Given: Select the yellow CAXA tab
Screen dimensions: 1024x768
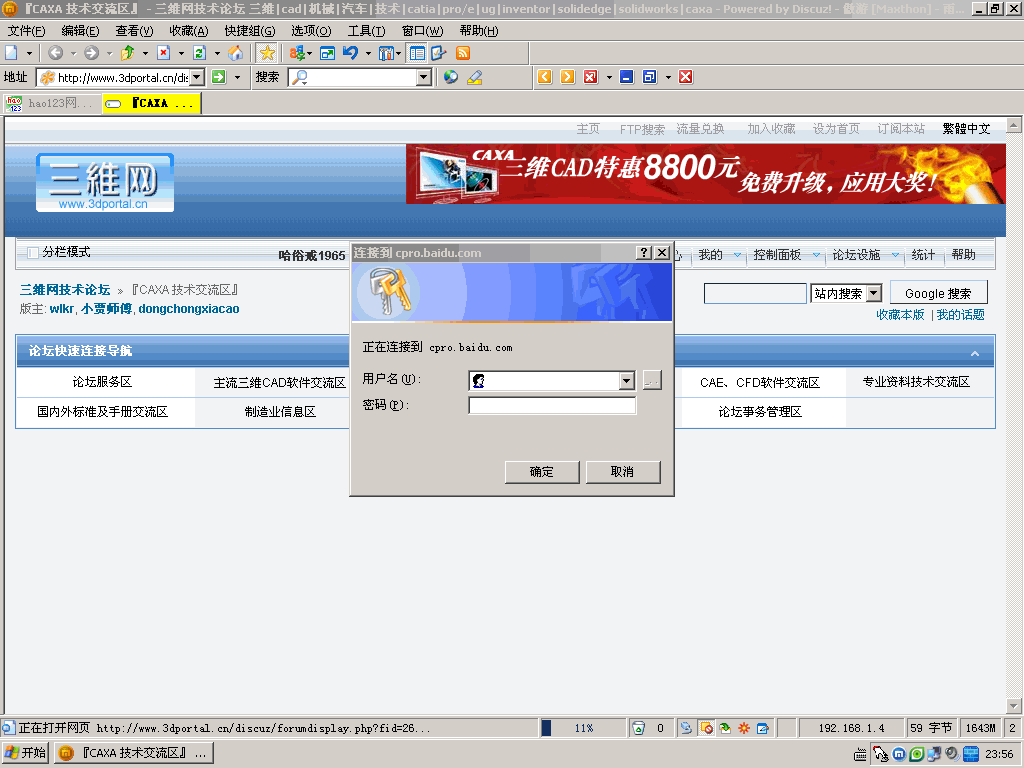Looking at the screenshot, I should (152, 103).
